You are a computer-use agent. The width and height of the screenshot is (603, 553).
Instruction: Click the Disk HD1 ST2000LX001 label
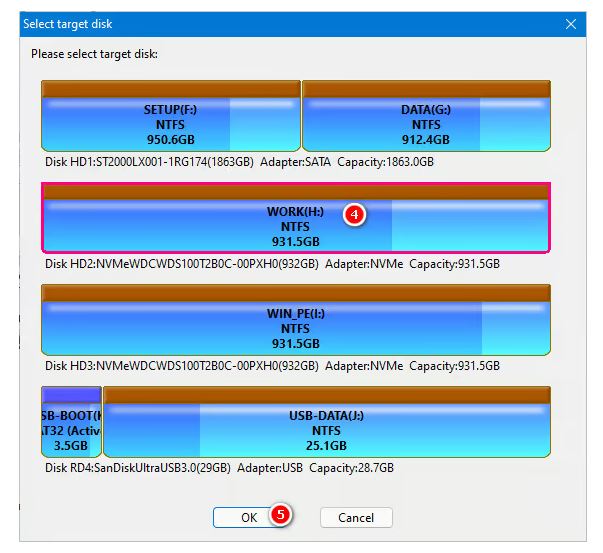click(x=150, y=161)
